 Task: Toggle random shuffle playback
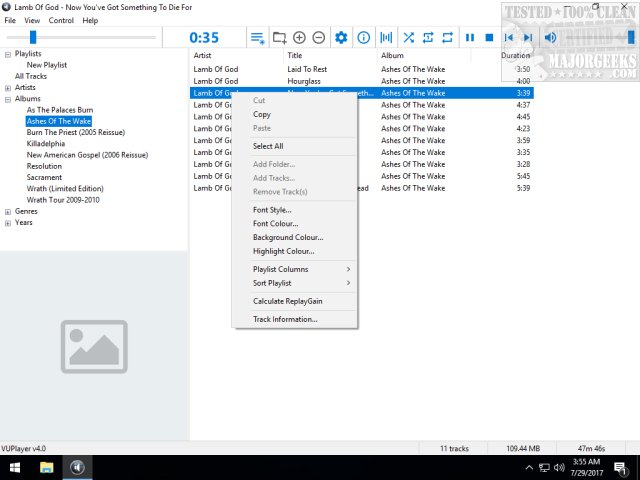408,37
